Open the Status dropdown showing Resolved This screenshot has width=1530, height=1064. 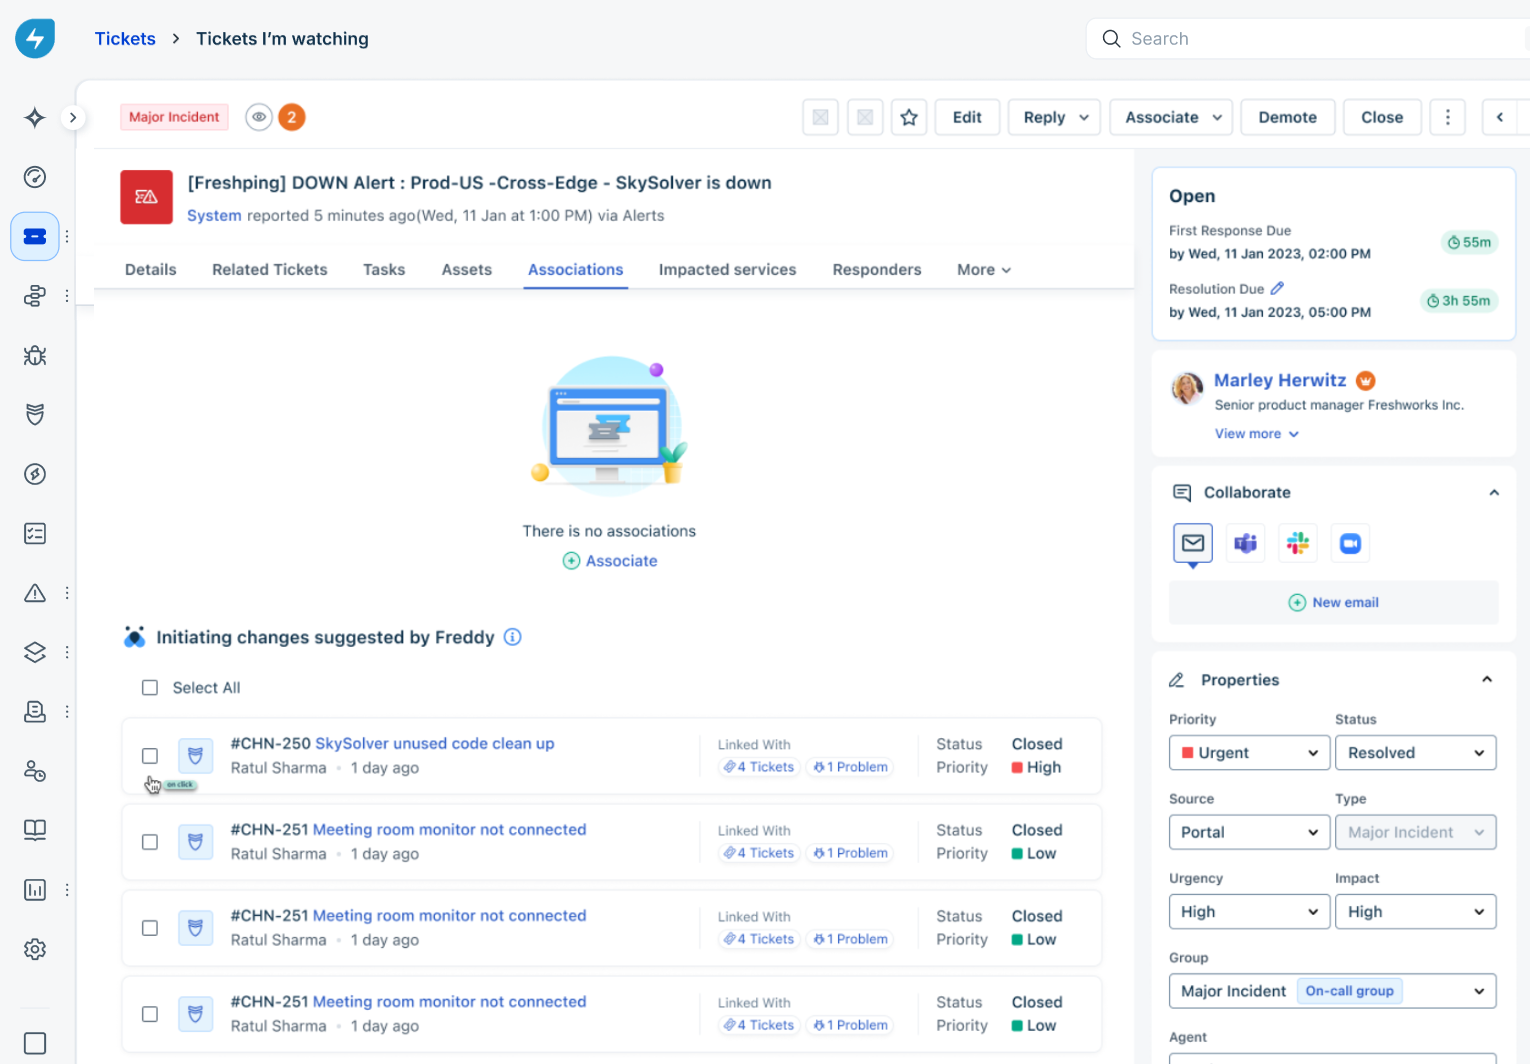pyautogui.click(x=1416, y=753)
